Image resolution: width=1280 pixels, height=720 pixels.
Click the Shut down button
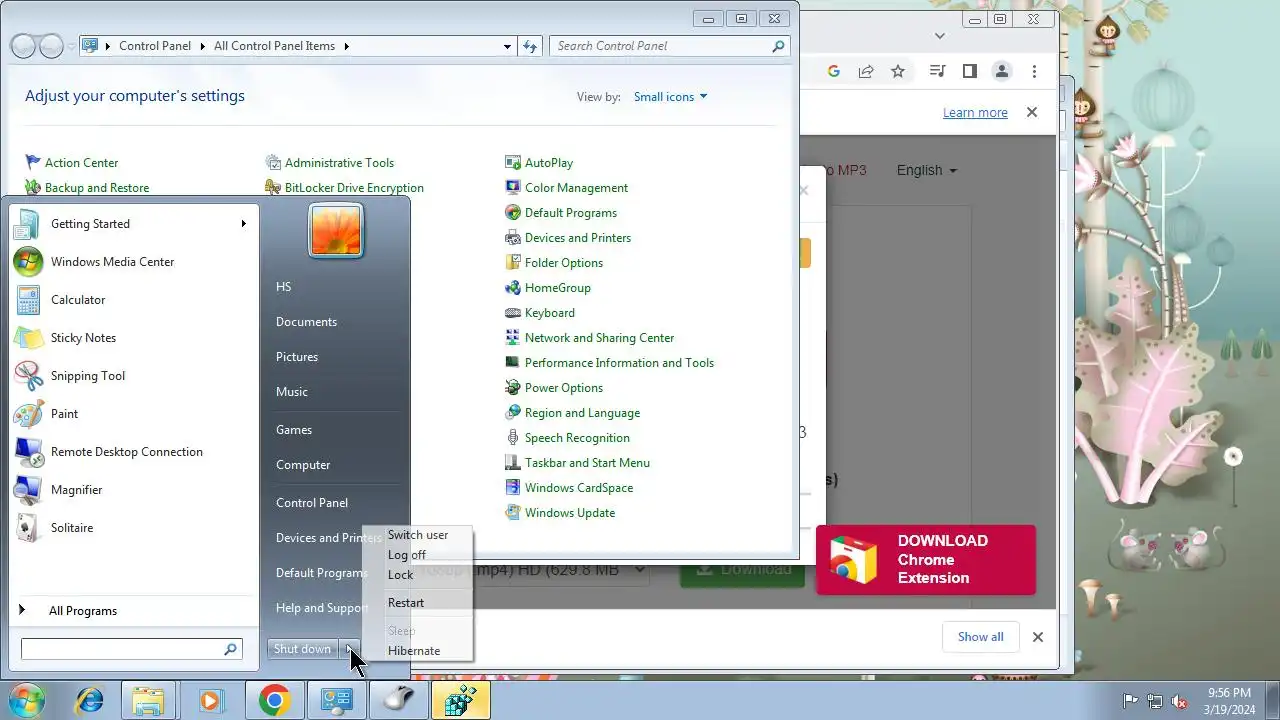[x=302, y=649]
